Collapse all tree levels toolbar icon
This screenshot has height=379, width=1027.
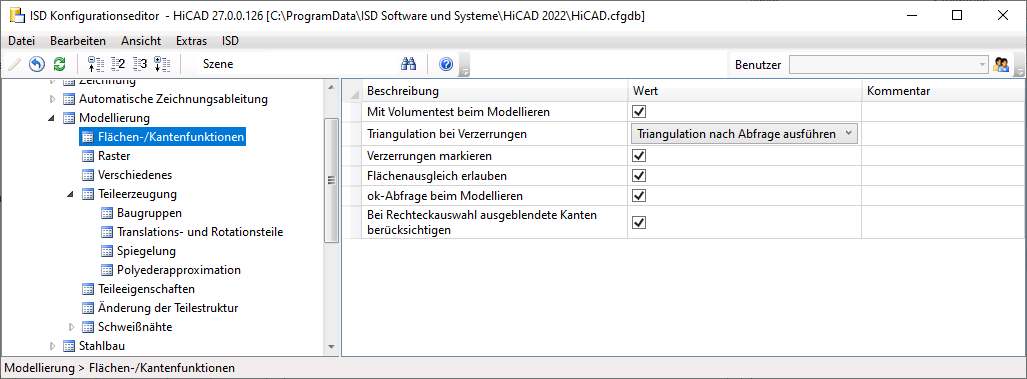point(96,64)
